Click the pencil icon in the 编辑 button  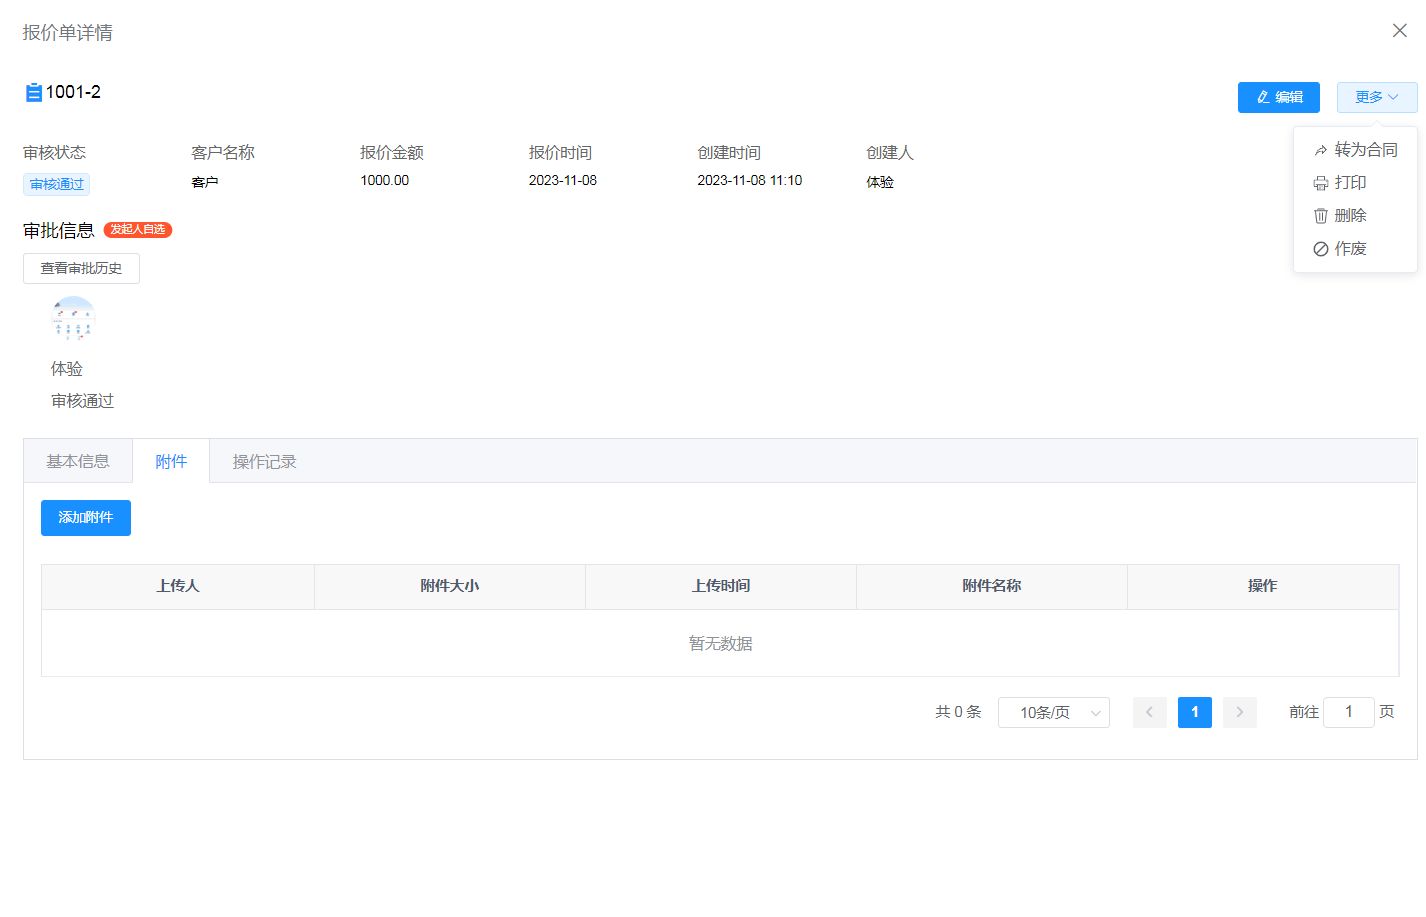coord(1263,98)
